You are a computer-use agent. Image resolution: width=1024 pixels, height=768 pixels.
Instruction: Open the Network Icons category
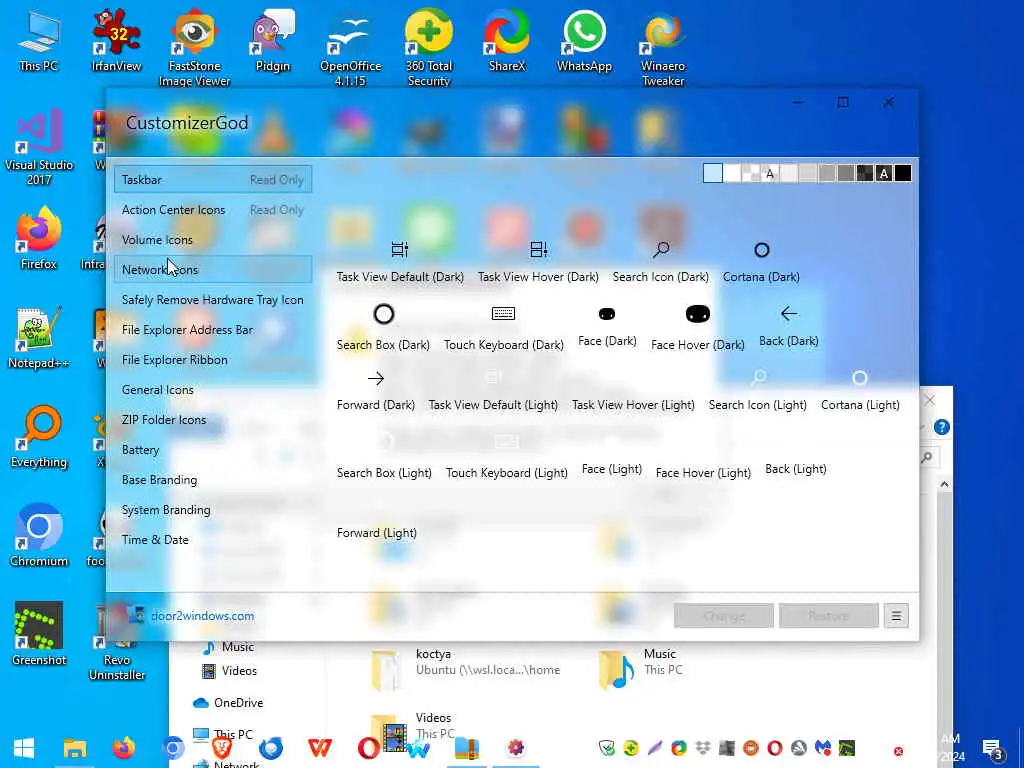pyautogui.click(x=213, y=270)
